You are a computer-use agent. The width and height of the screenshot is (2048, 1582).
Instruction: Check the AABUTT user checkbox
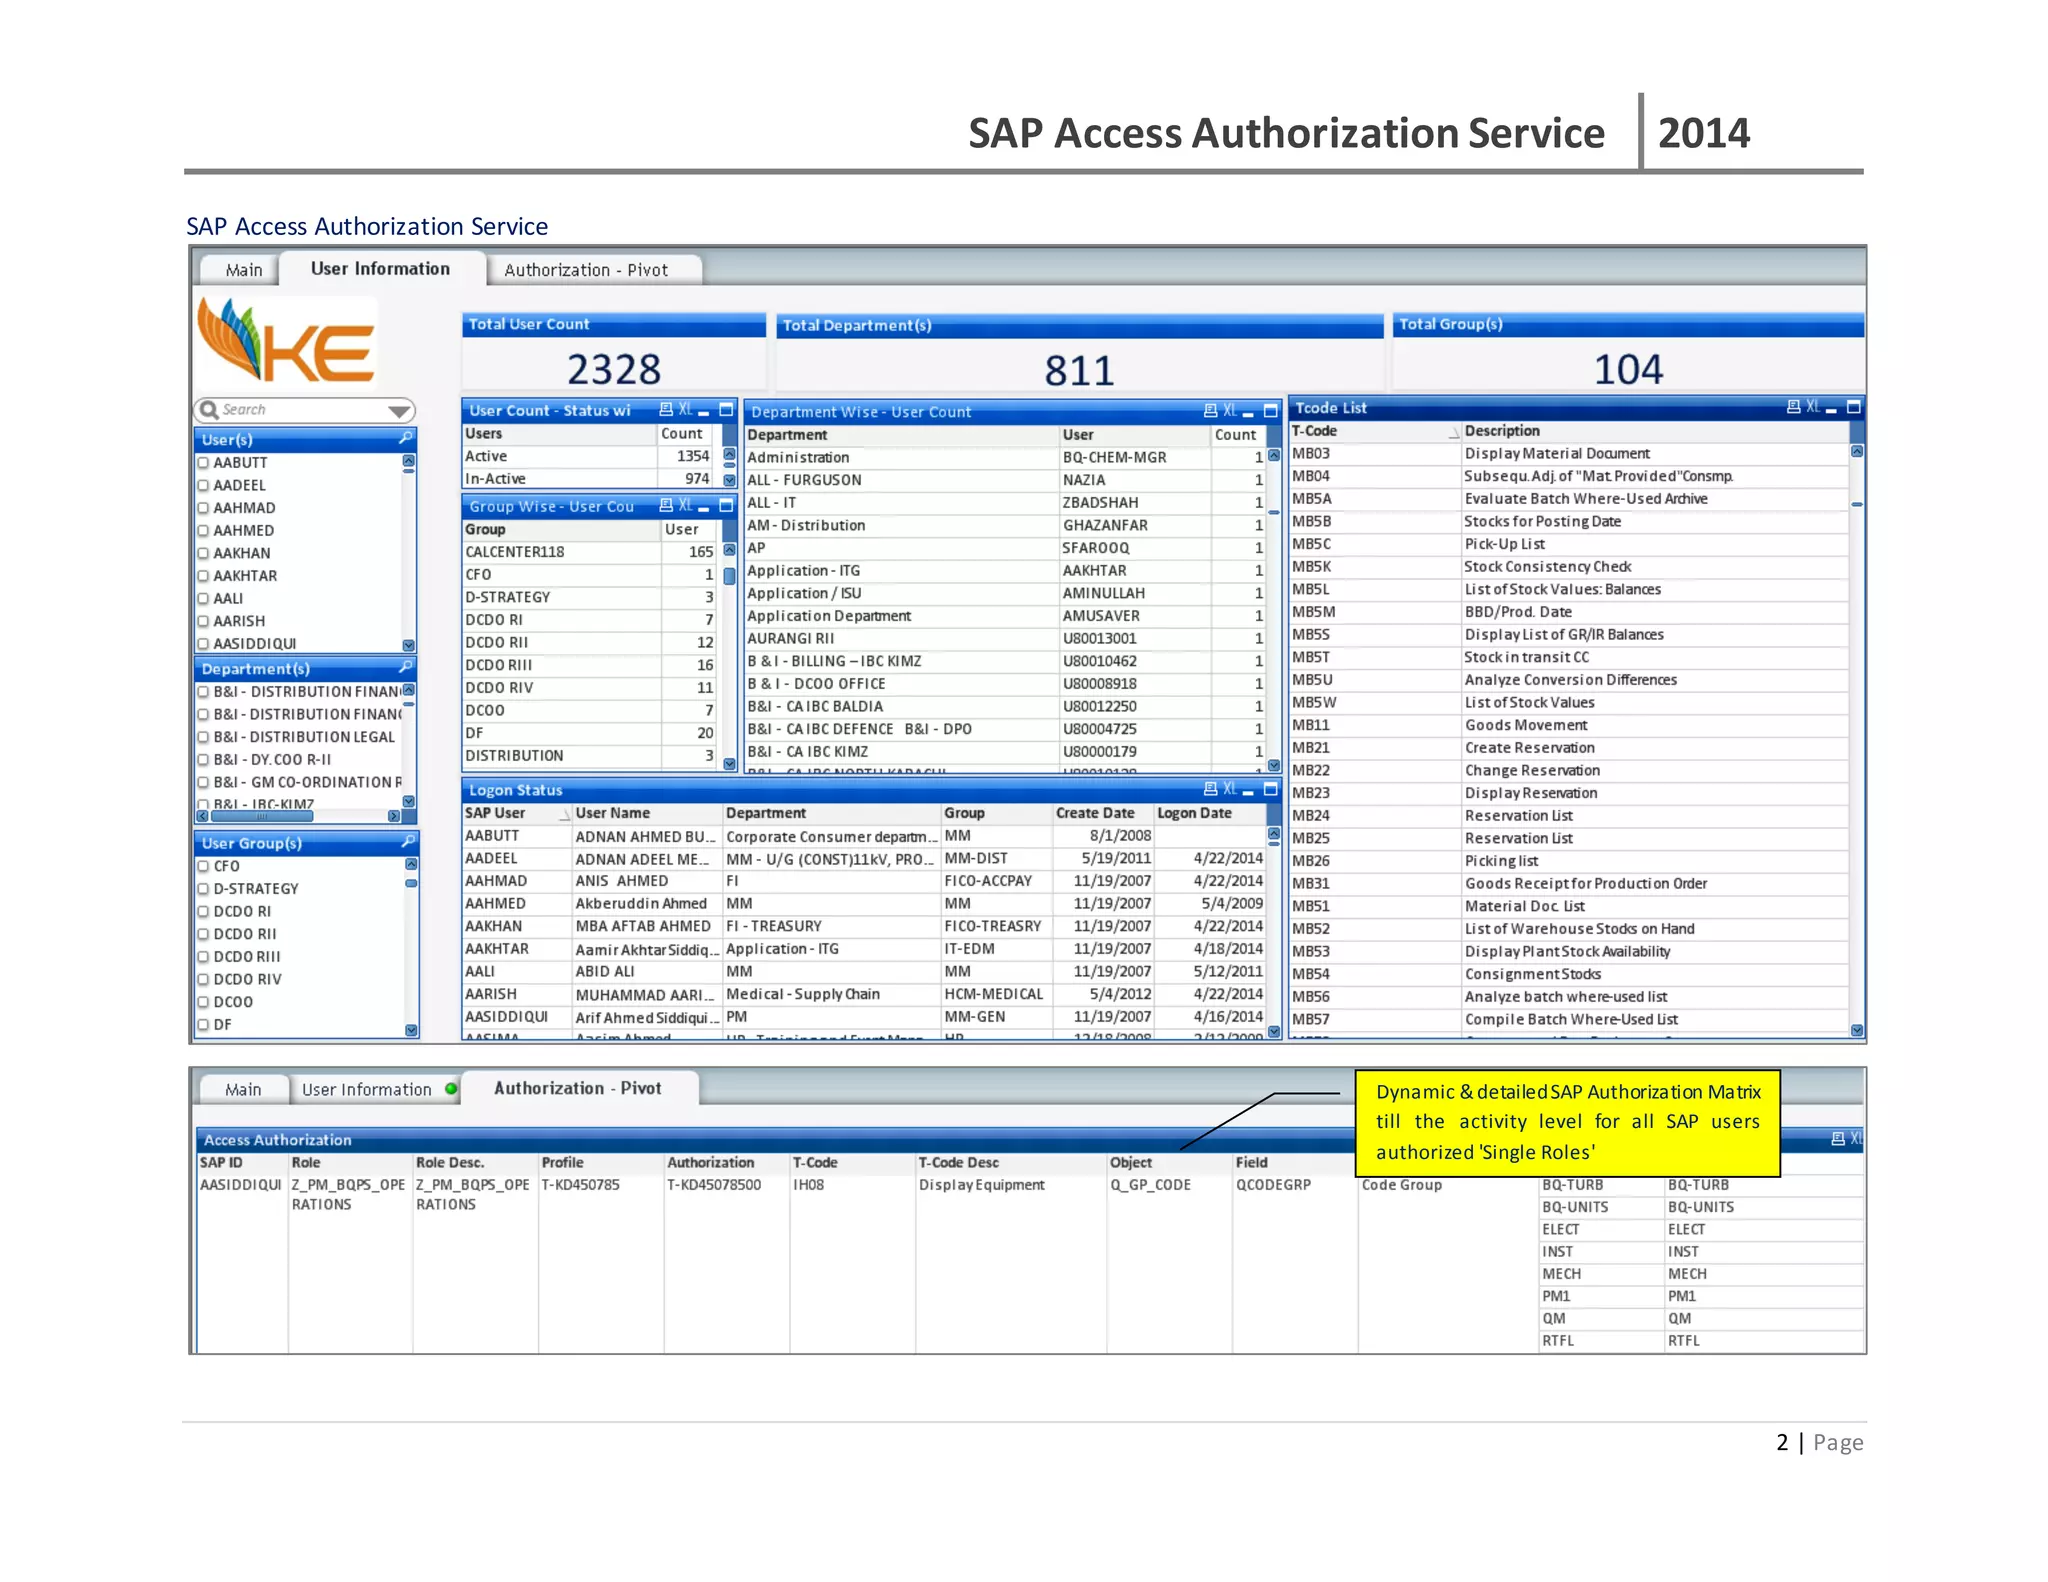click(204, 463)
